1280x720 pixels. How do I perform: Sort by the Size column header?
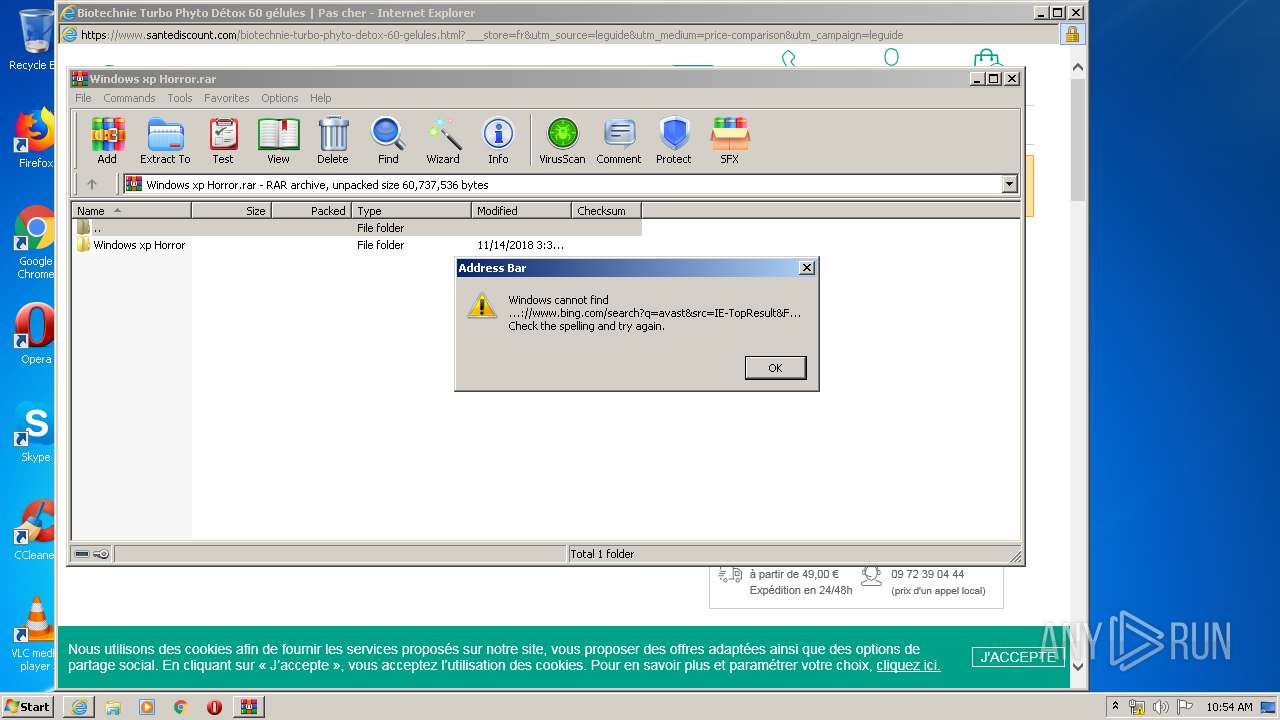point(231,211)
